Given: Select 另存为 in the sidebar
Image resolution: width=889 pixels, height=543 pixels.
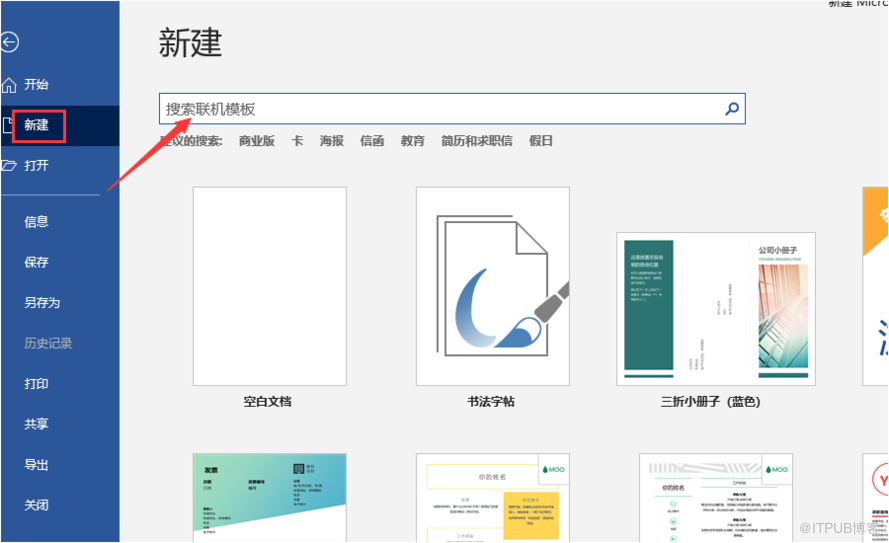Looking at the screenshot, I should (42, 303).
